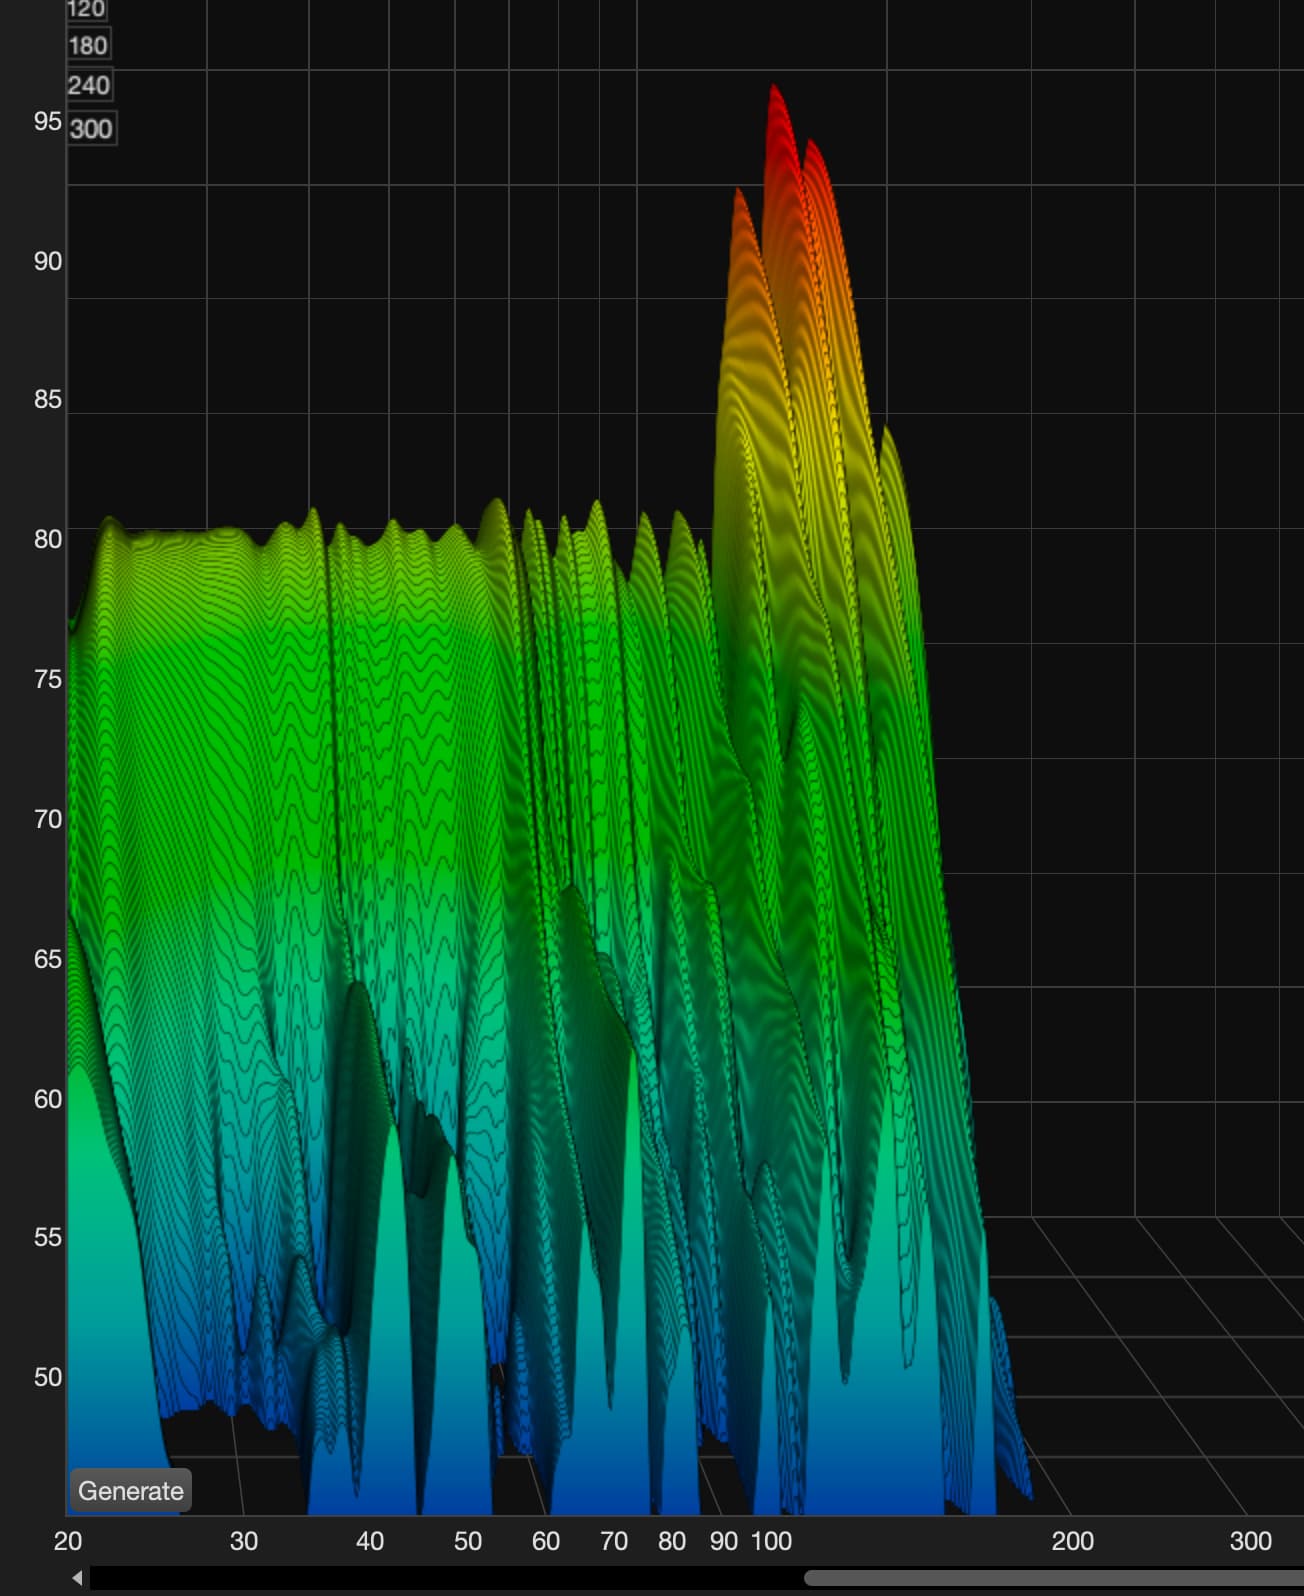Click the 50 dB level axis label
This screenshot has width=1304, height=1596.
pos(47,1377)
